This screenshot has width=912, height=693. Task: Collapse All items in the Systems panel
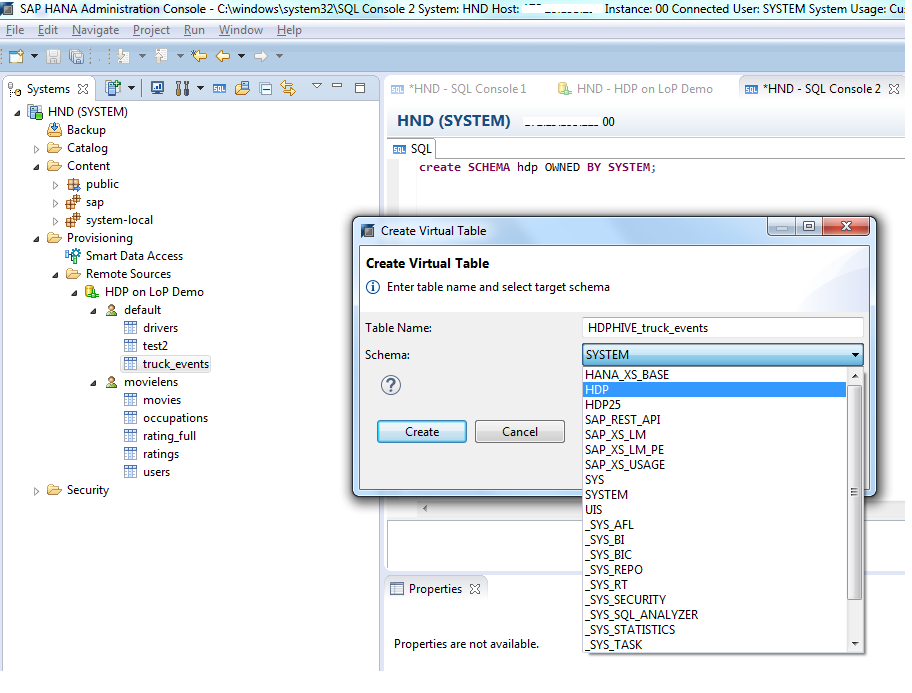264,88
